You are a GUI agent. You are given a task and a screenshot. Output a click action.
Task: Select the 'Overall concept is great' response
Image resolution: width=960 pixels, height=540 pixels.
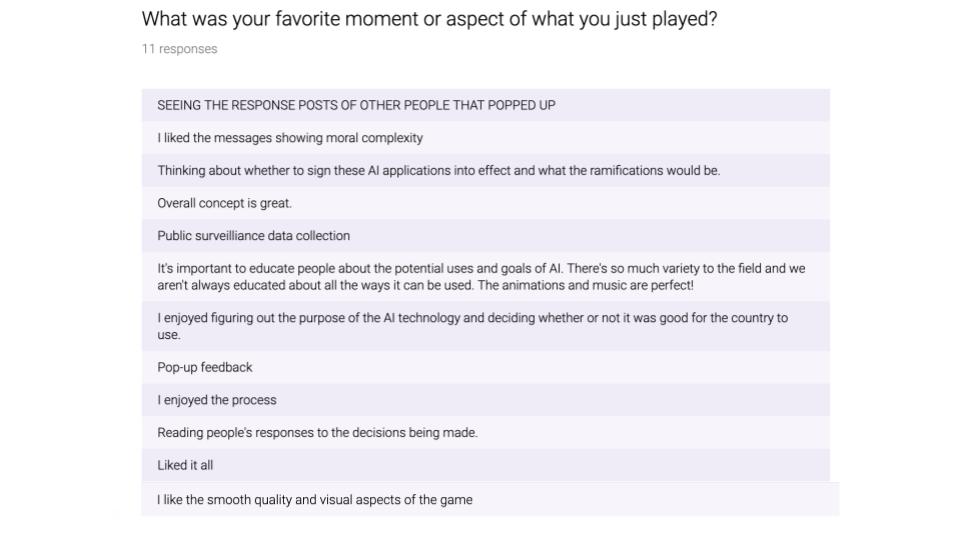click(x=486, y=203)
